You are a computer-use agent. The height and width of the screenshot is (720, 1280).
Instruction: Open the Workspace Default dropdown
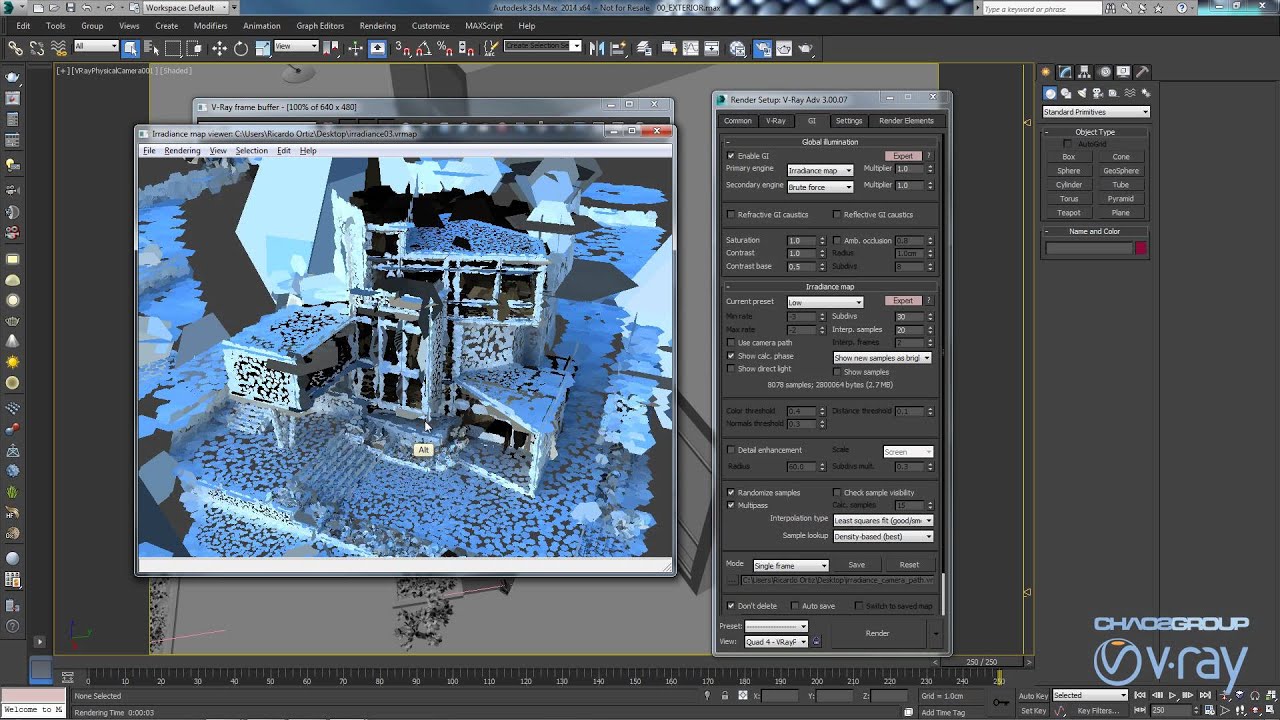(188, 7)
